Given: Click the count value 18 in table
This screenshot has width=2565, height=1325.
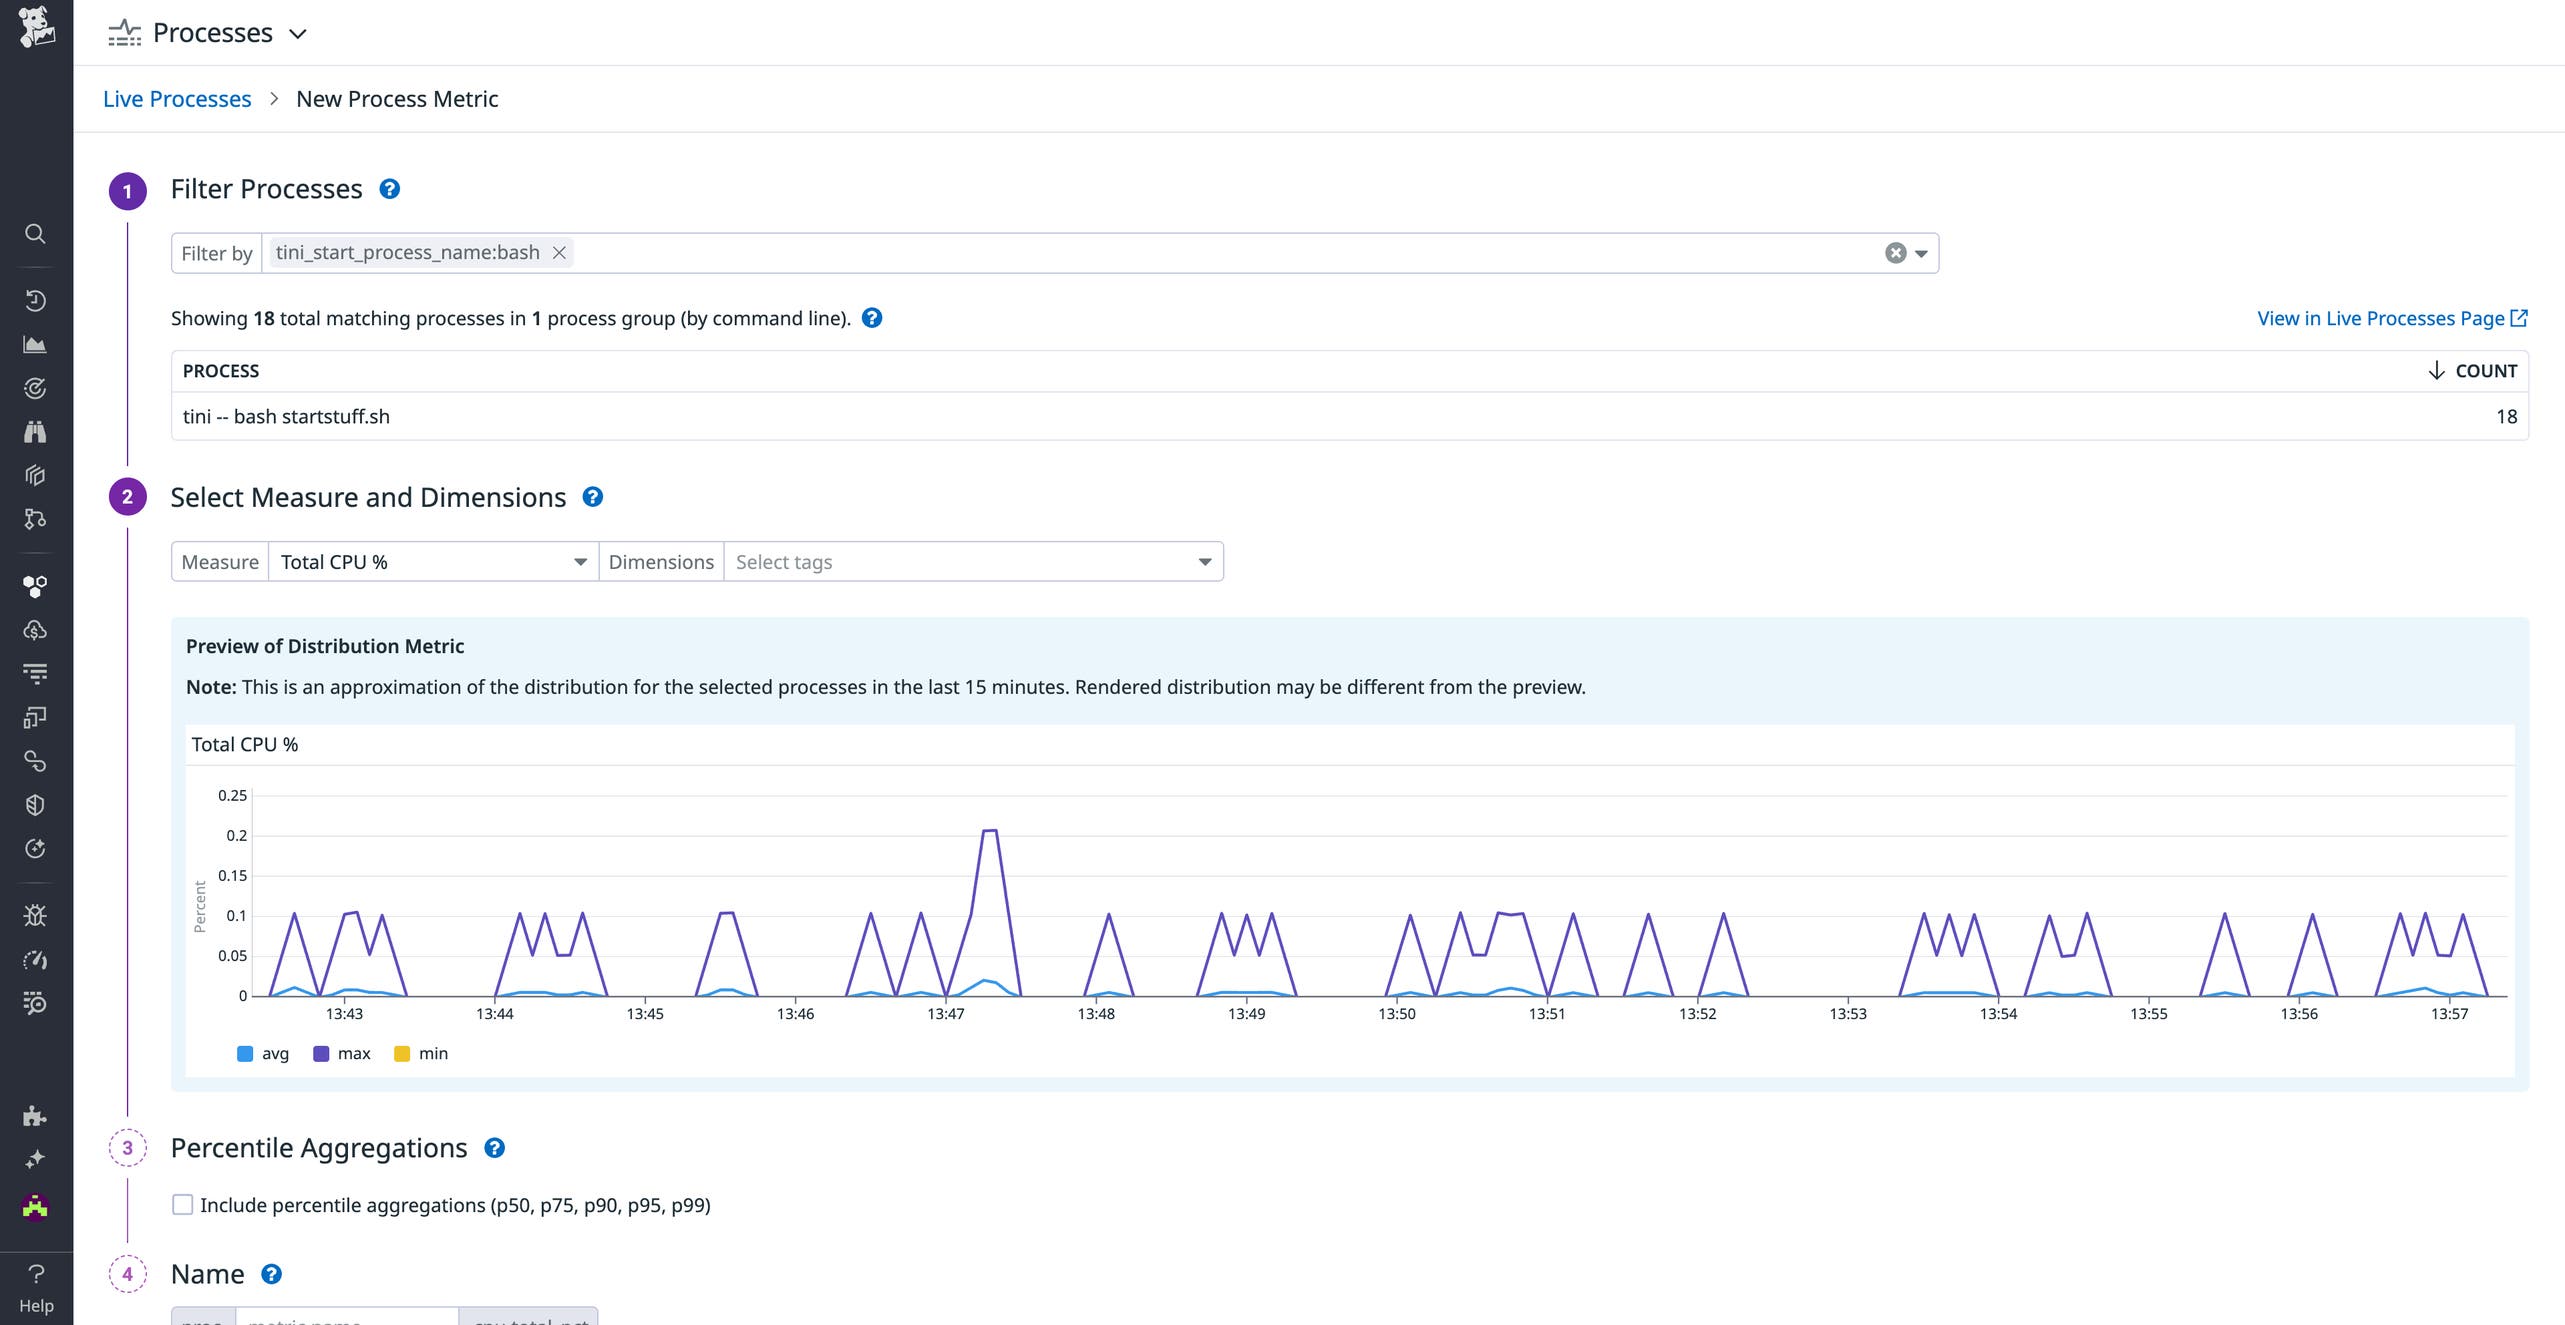Looking at the screenshot, I should 2506,416.
